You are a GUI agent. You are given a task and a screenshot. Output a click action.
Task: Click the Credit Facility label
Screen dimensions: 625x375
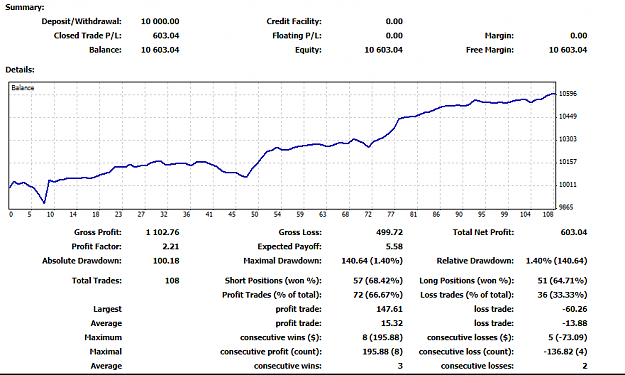point(294,21)
